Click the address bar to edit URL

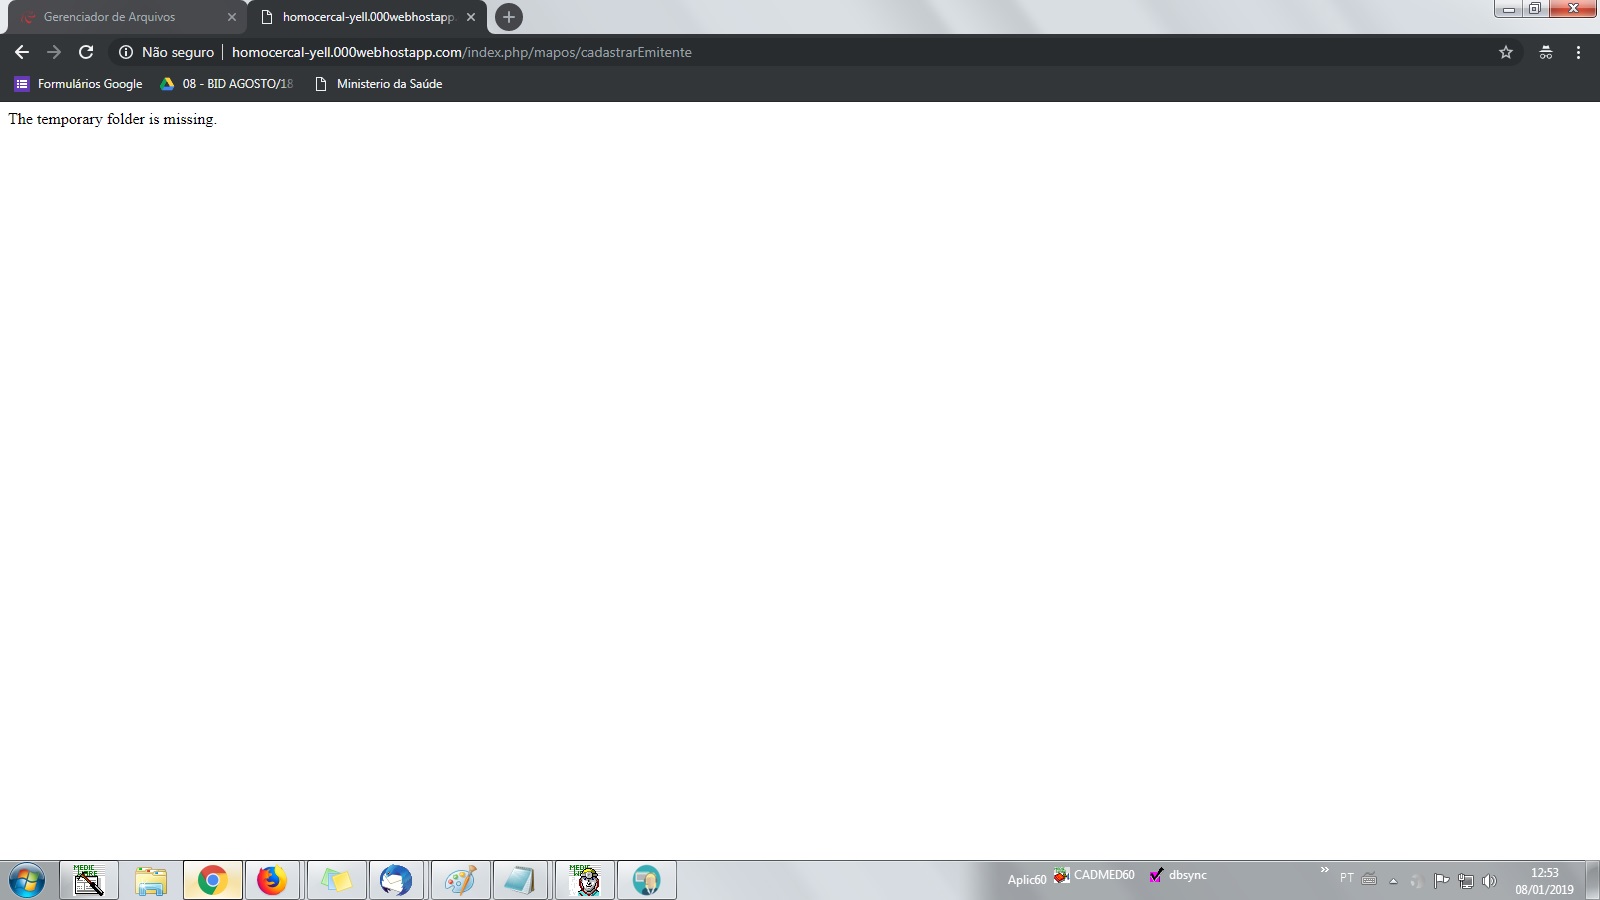700,52
